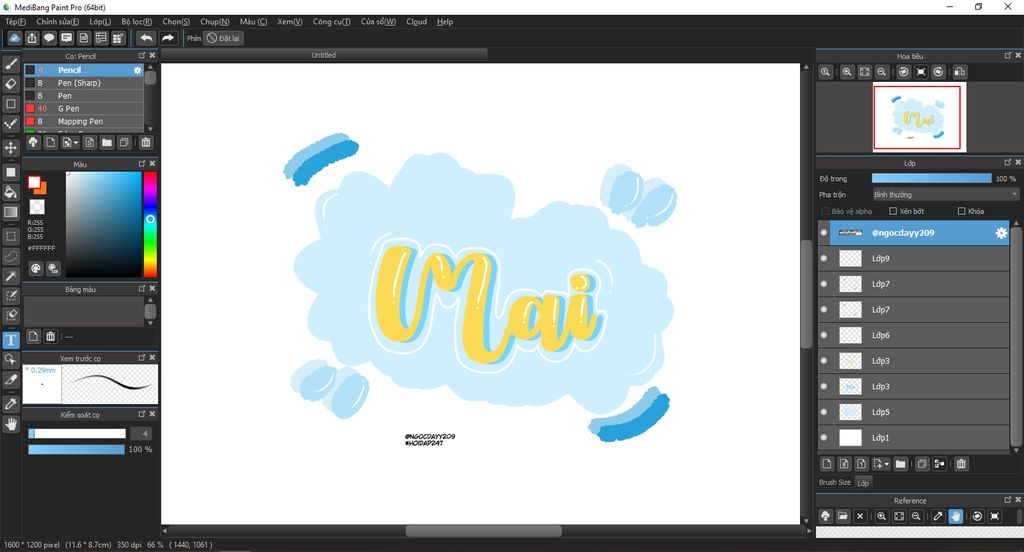
Task: Select the G Pen brush
Action: coord(84,108)
